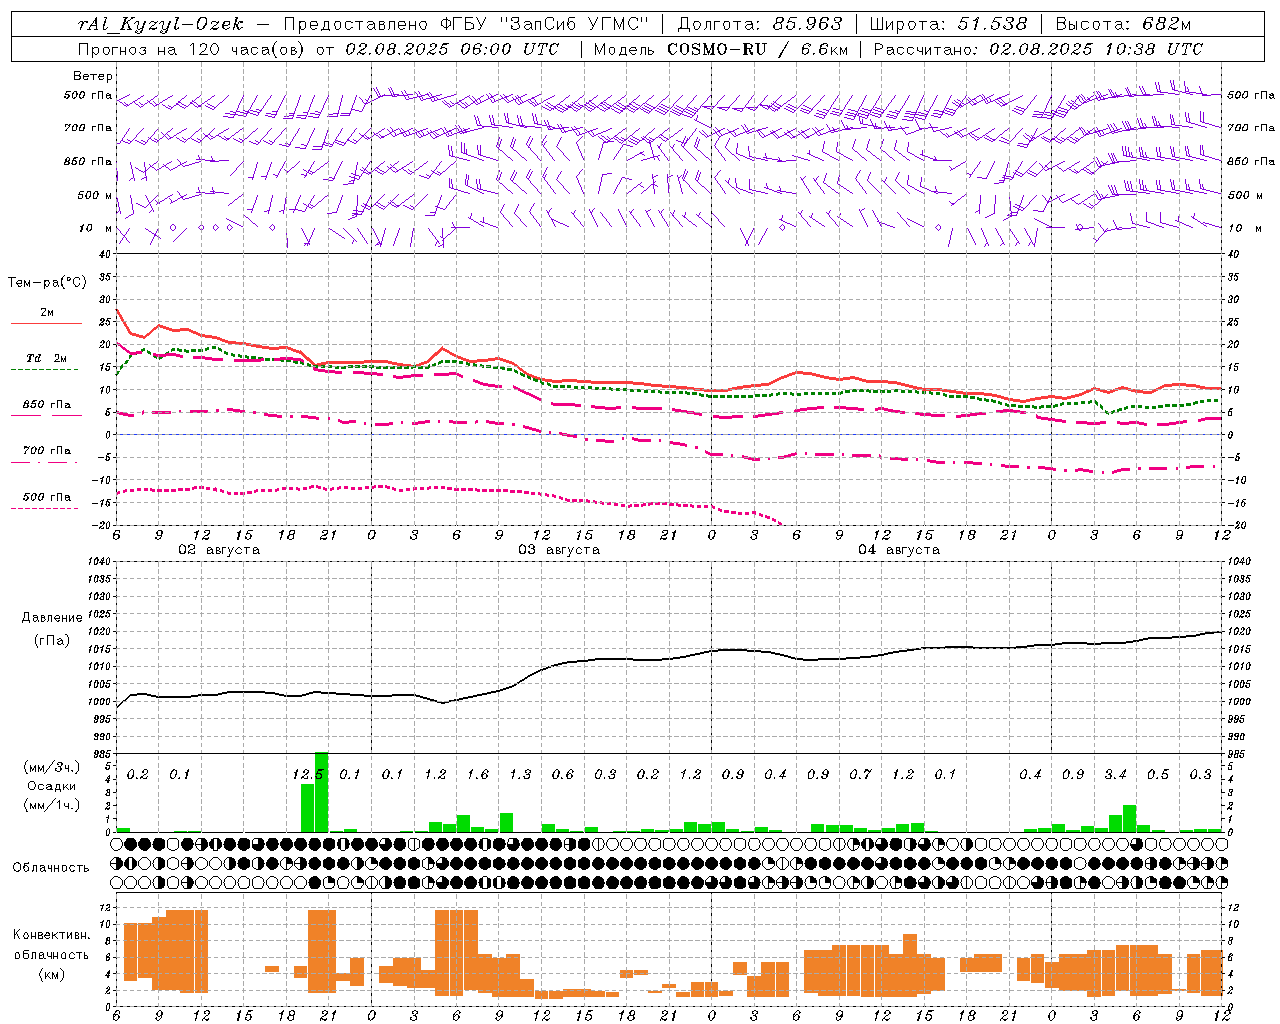Click the 3.4 precipitation value
Image resolution: width=1280 pixels, height=1024 pixels.
(1115, 774)
